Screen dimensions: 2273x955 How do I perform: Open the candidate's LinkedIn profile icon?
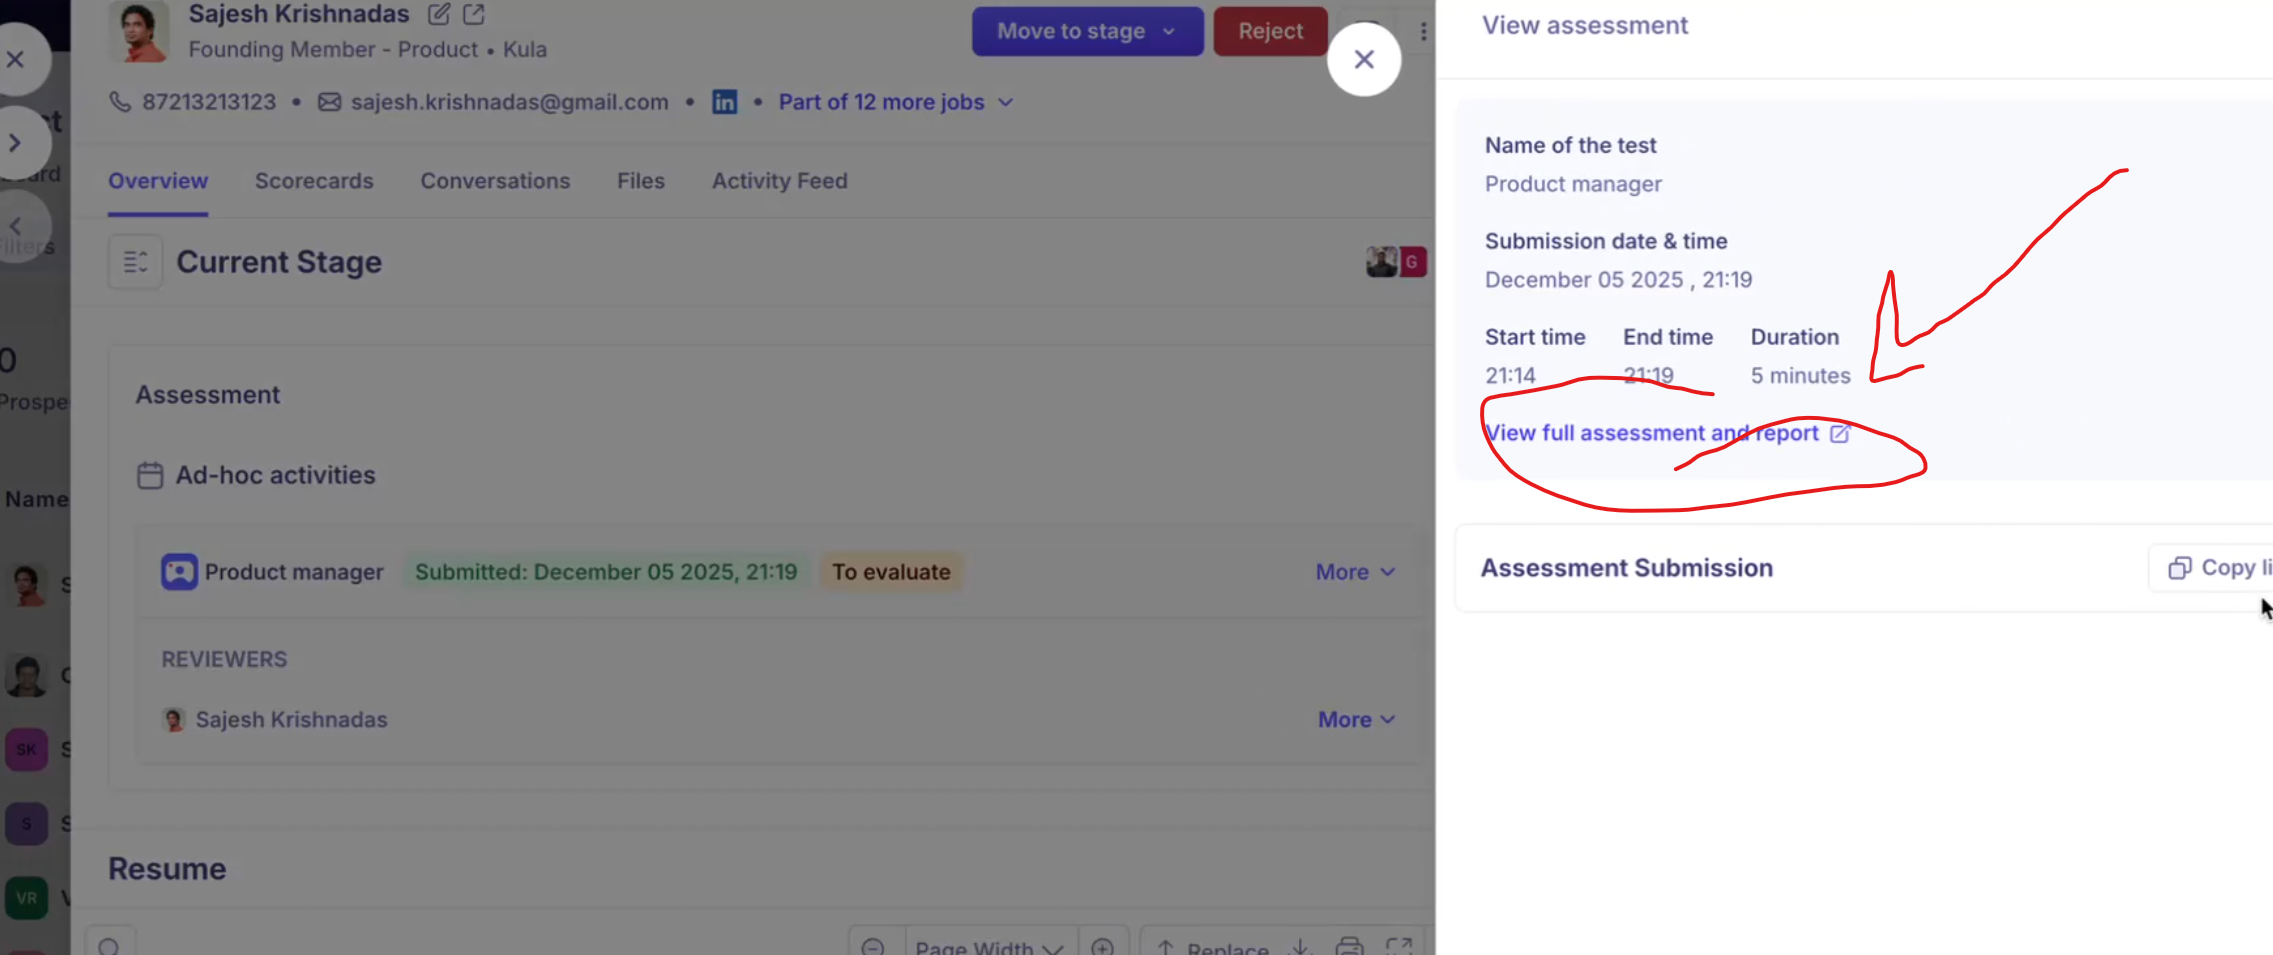[x=724, y=102]
